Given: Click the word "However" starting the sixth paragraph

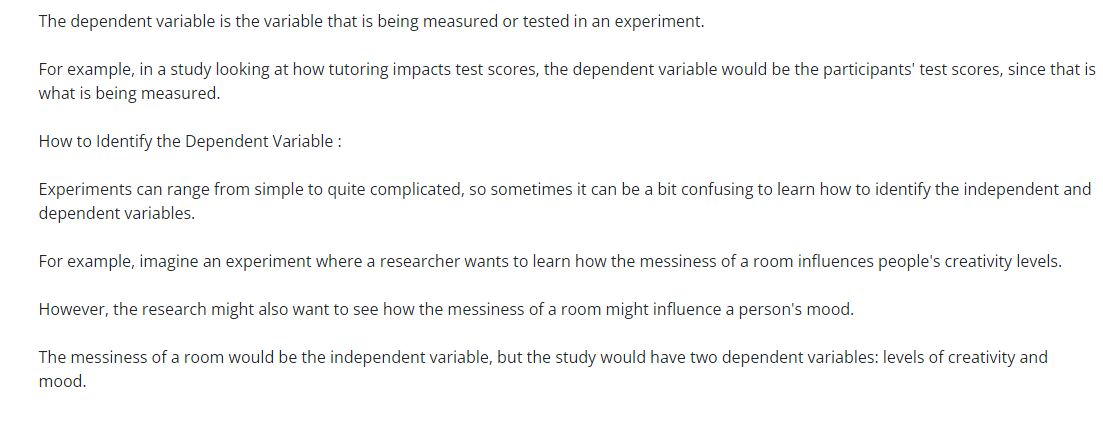Looking at the screenshot, I should pos(72,309).
